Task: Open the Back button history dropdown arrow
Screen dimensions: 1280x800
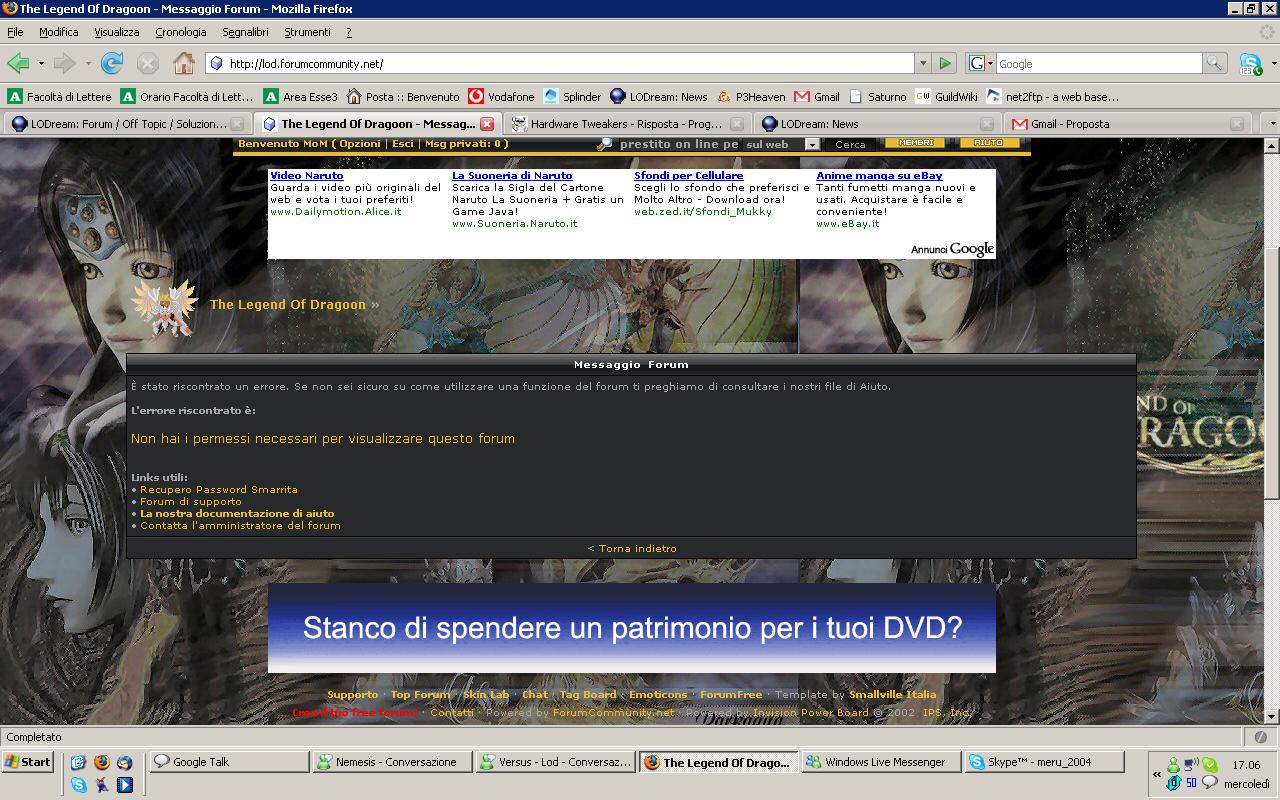Action: [x=41, y=63]
